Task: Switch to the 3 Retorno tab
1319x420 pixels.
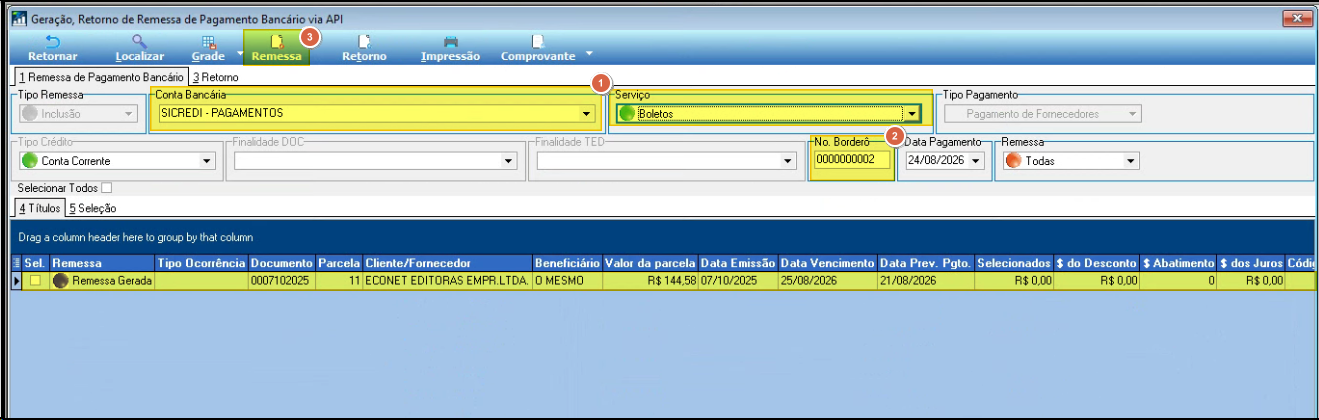Action: pyautogui.click(x=216, y=76)
